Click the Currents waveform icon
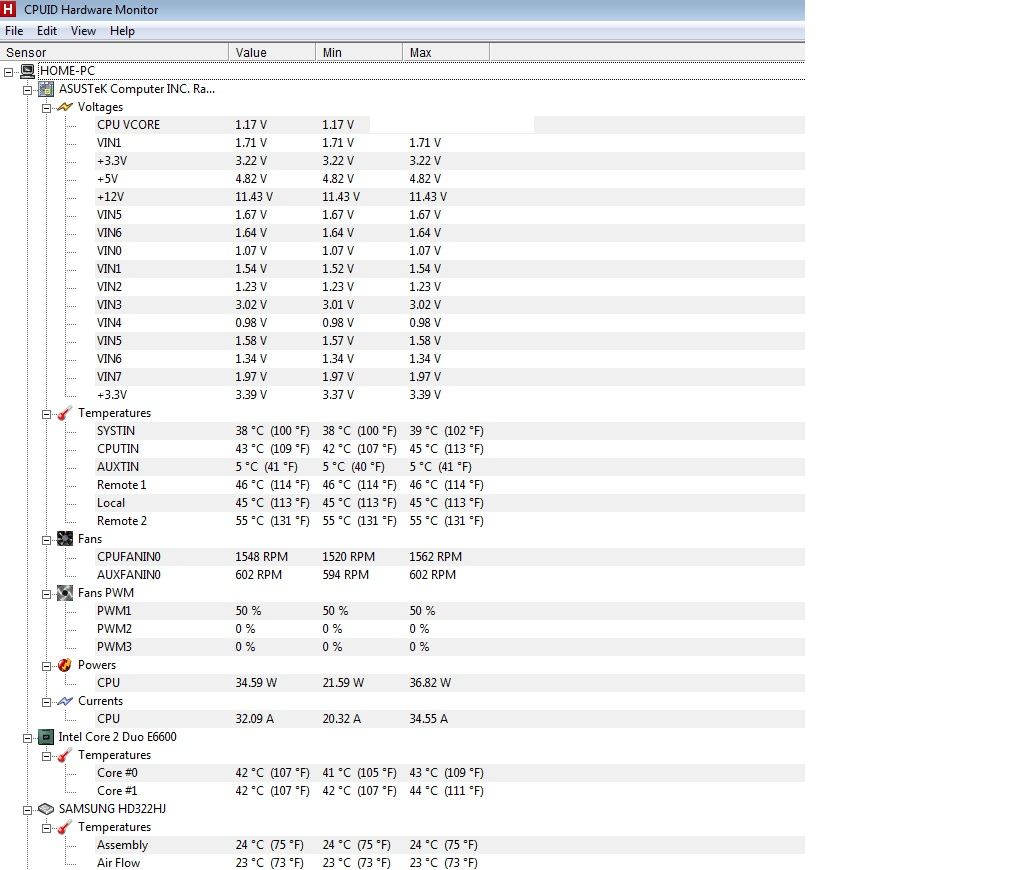Image resolution: width=1024 pixels, height=870 pixels. point(65,701)
